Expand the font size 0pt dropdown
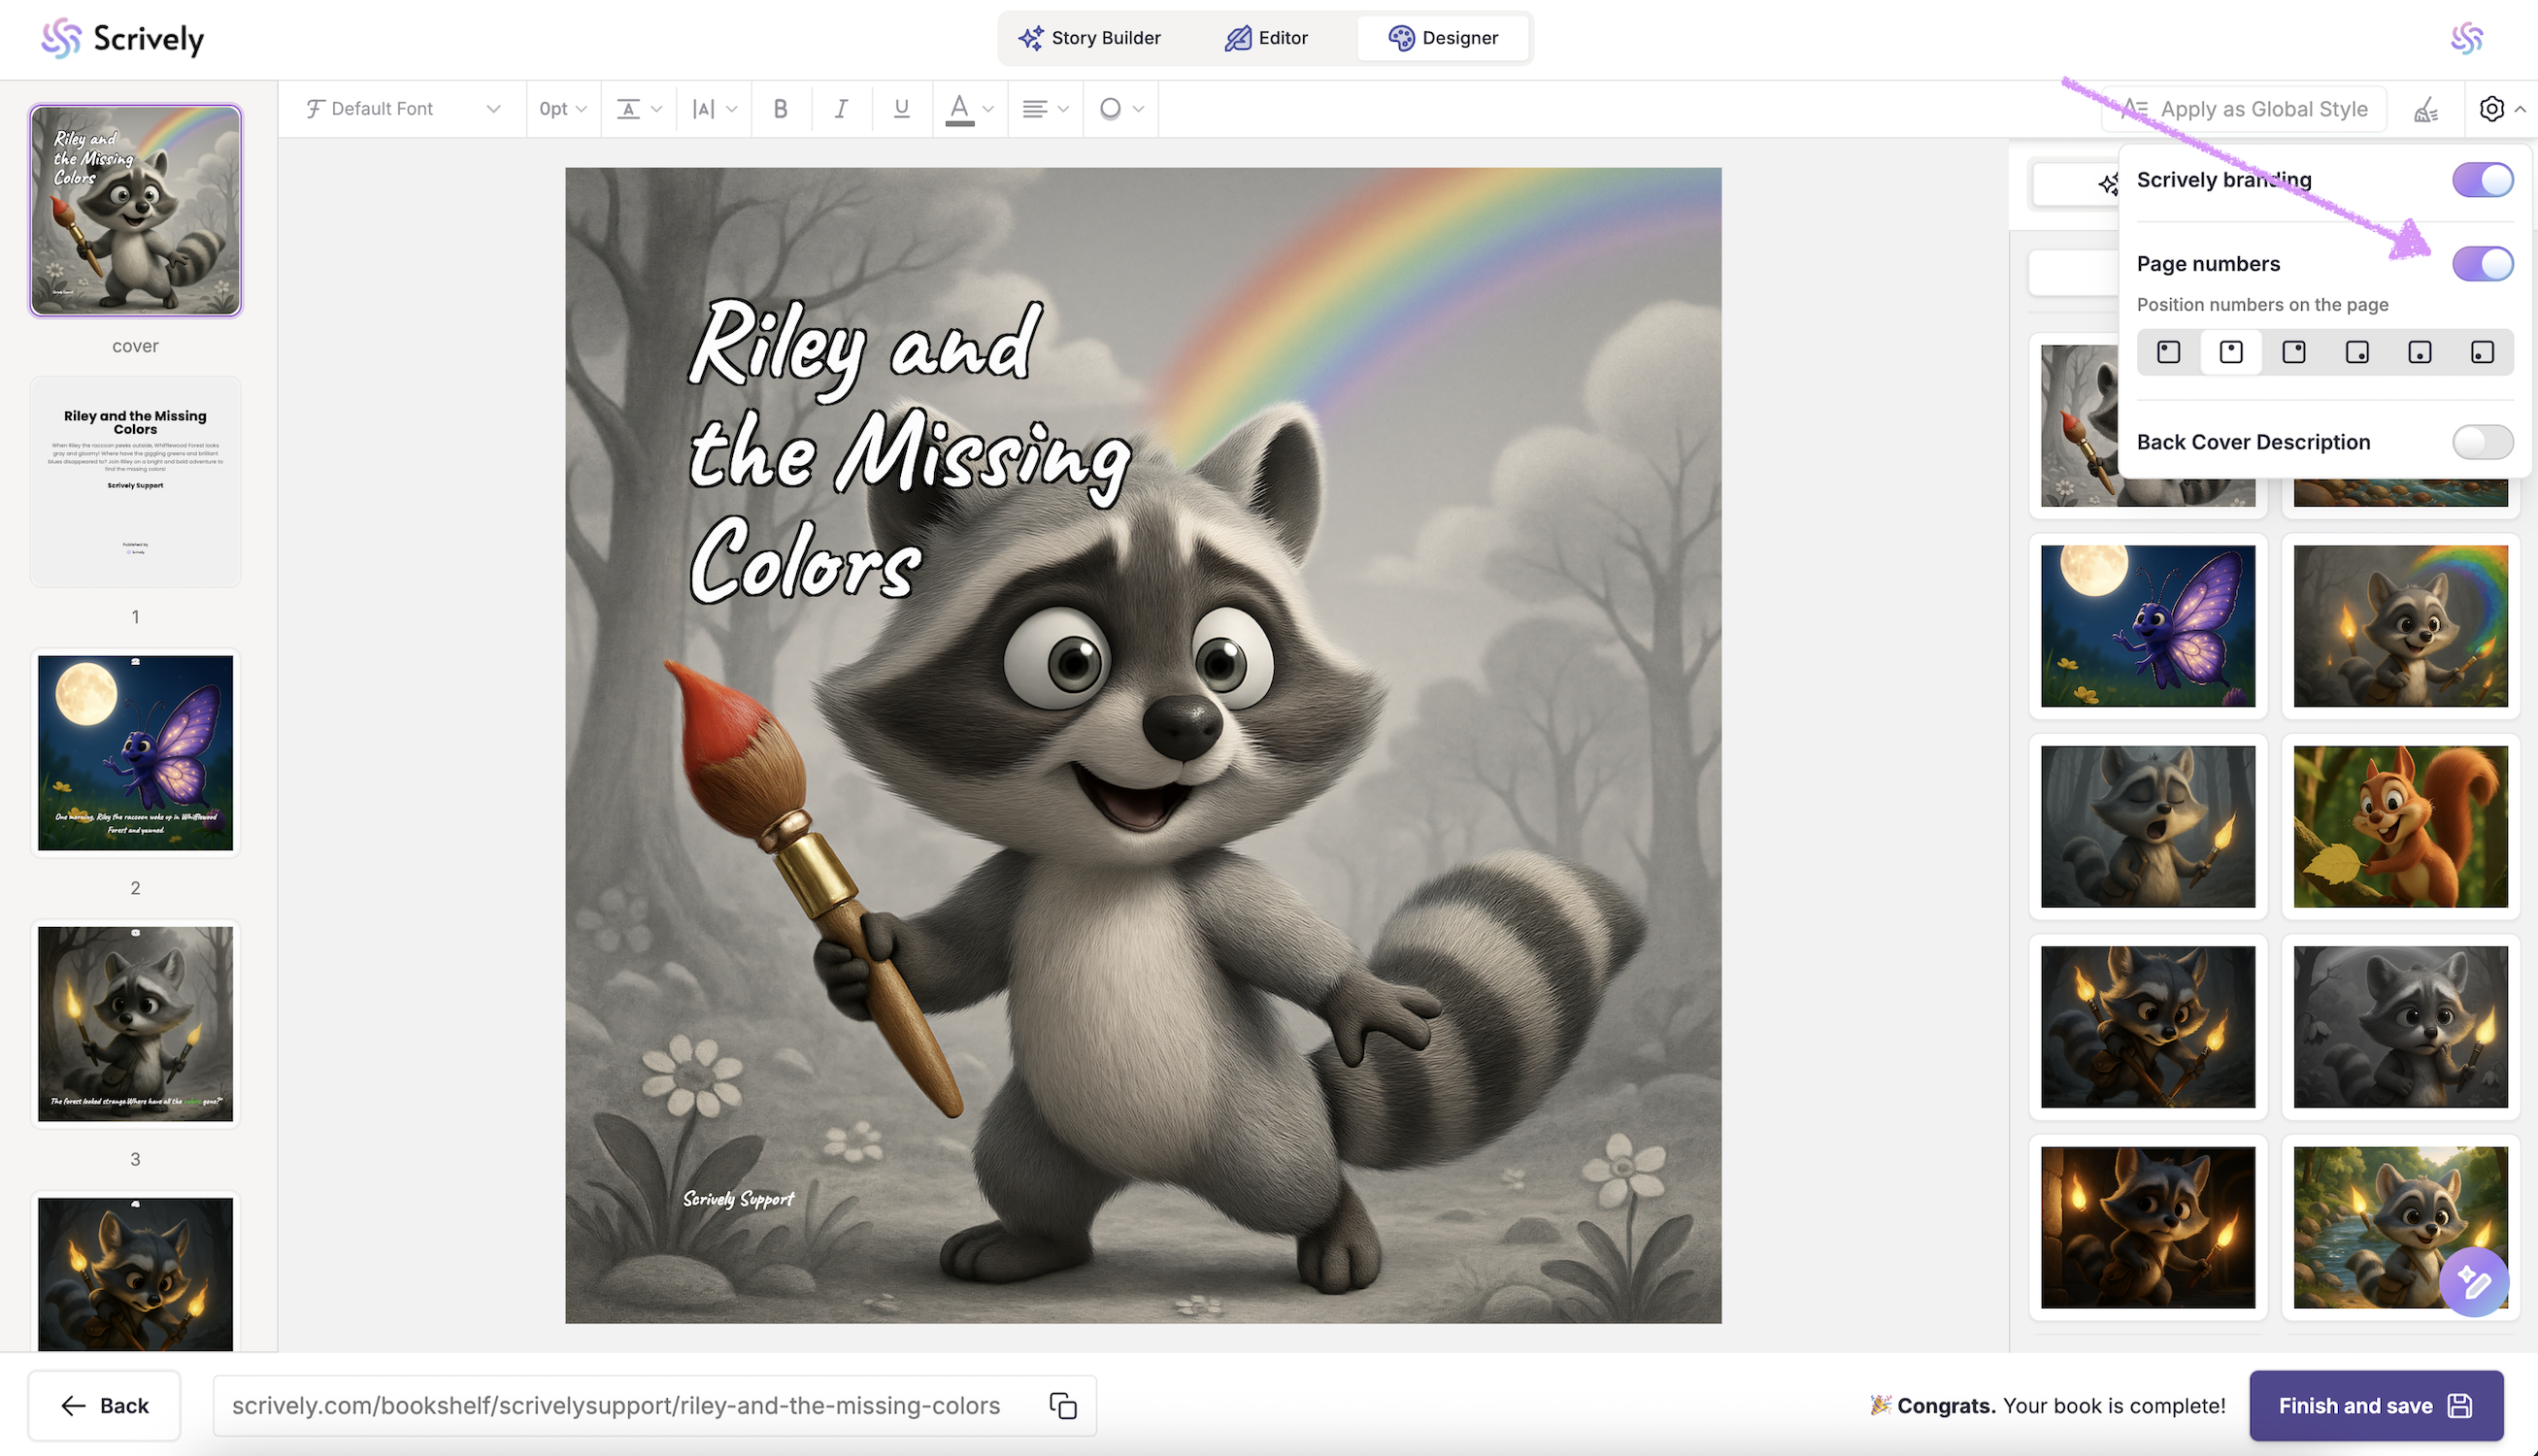The height and width of the screenshot is (1456, 2538). click(x=563, y=109)
